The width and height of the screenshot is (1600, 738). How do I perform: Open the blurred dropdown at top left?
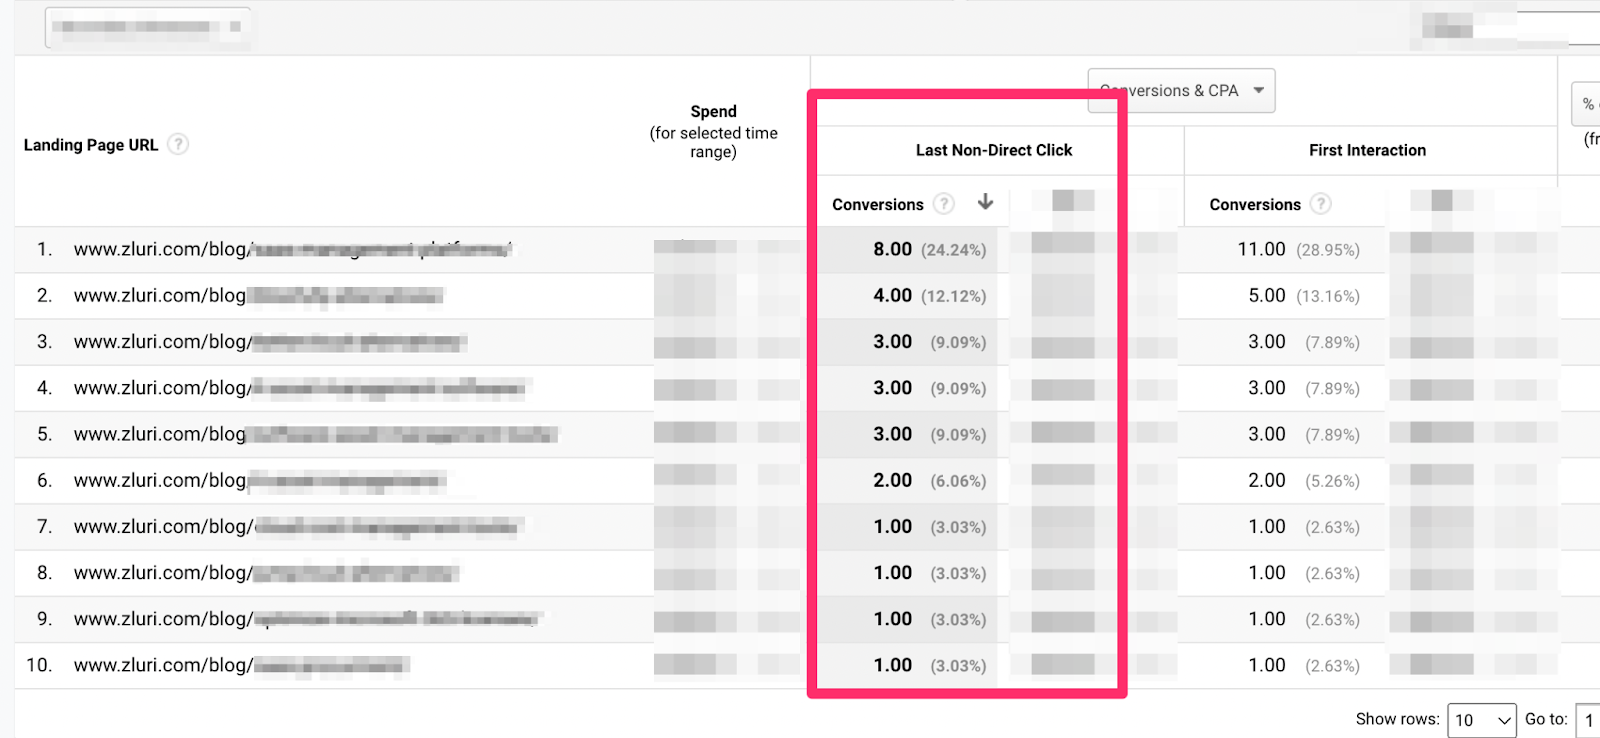pos(147,27)
